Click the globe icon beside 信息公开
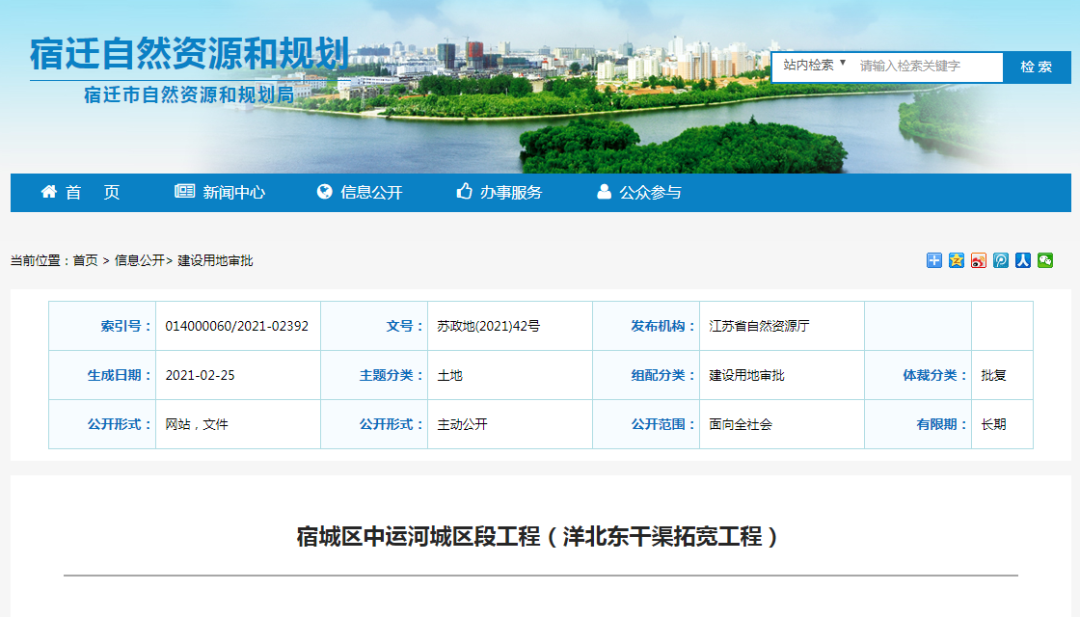1080x617 pixels. (x=324, y=191)
